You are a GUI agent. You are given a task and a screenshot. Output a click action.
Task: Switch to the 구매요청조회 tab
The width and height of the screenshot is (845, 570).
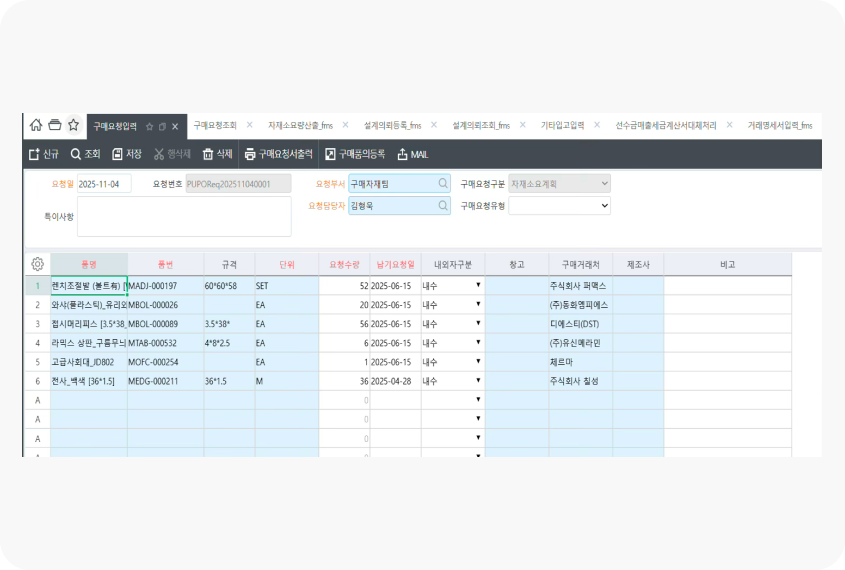pos(214,126)
